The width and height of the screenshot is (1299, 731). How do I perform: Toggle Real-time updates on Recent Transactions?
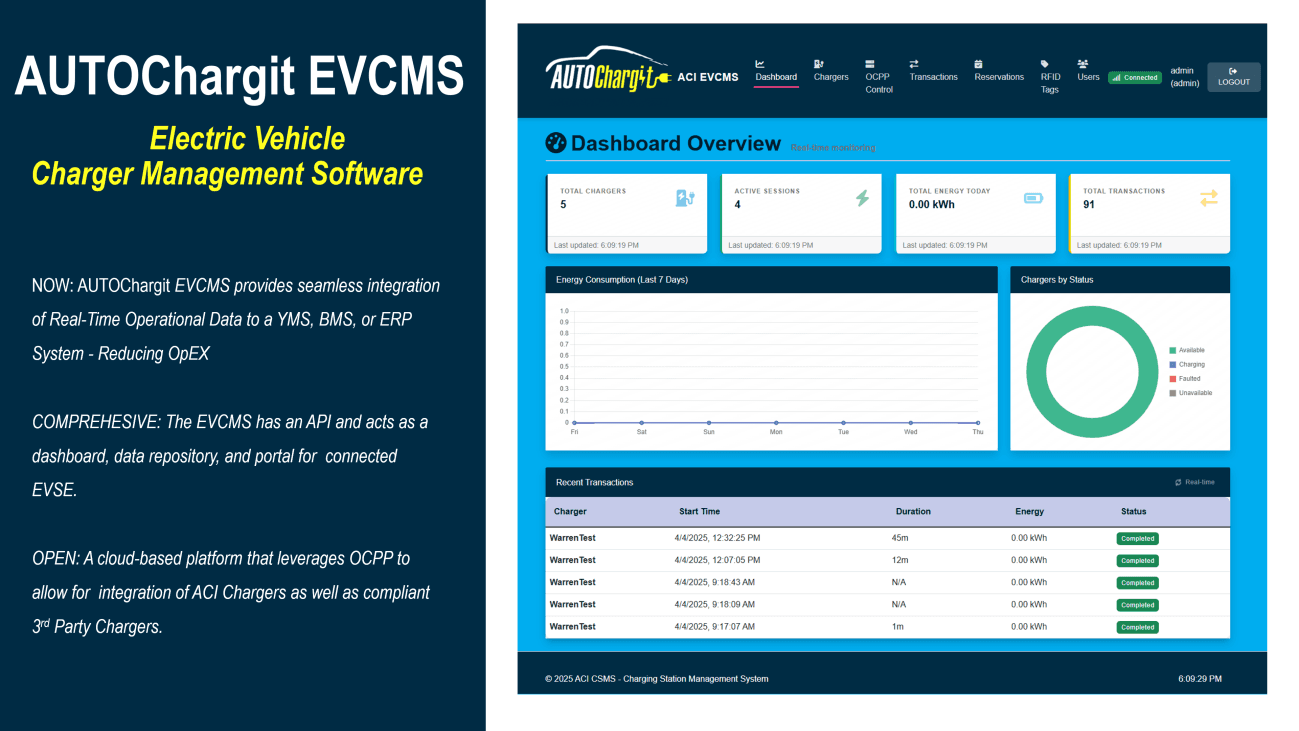[x=1195, y=481]
